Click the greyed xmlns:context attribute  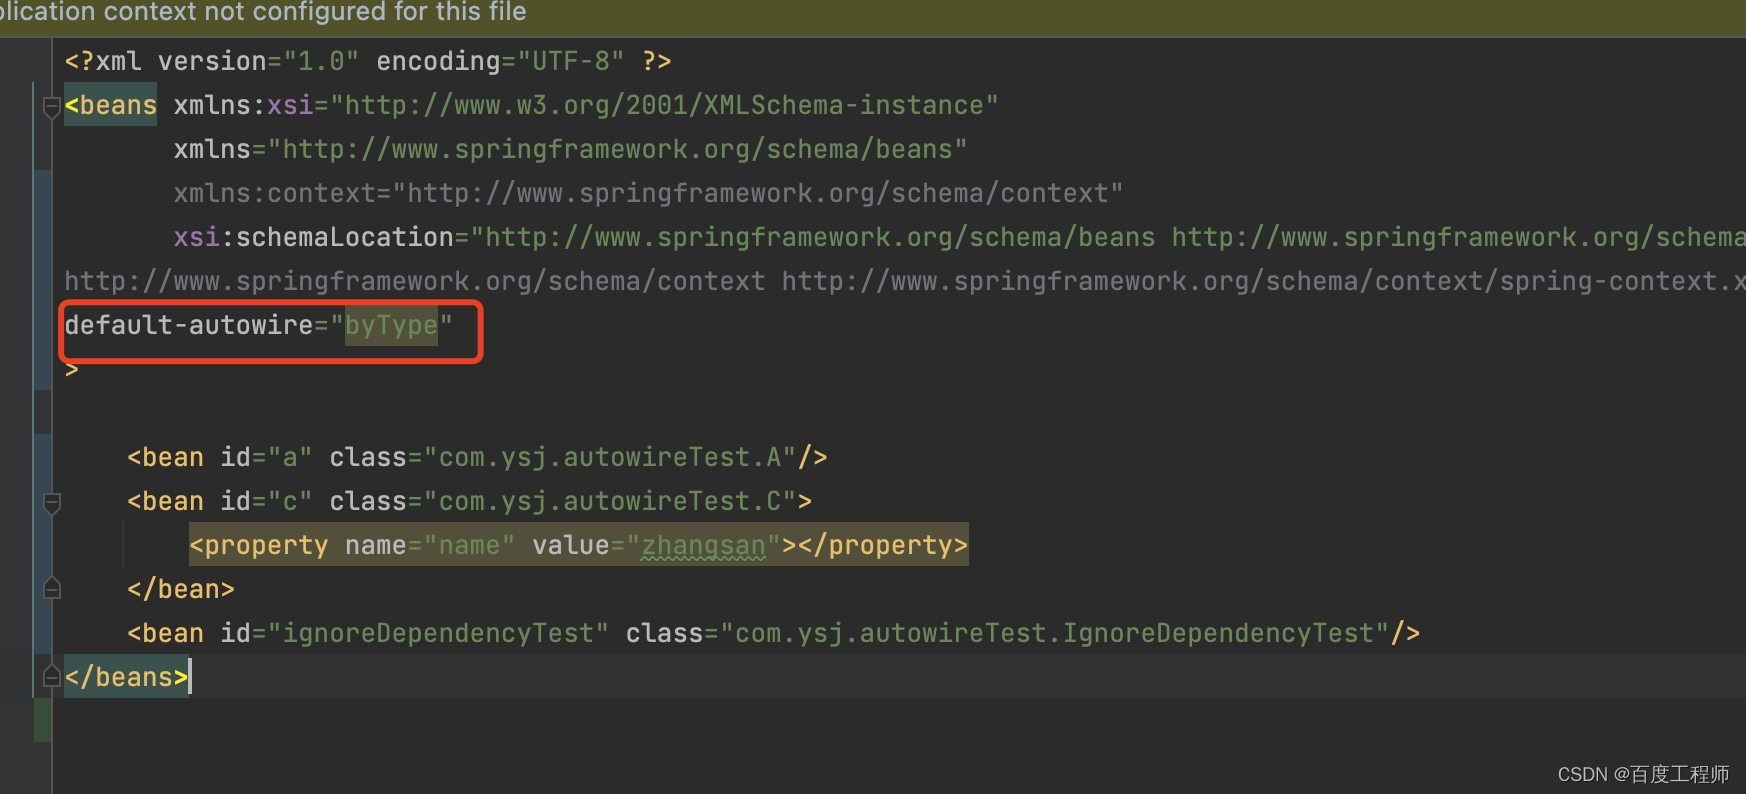[x=648, y=193]
